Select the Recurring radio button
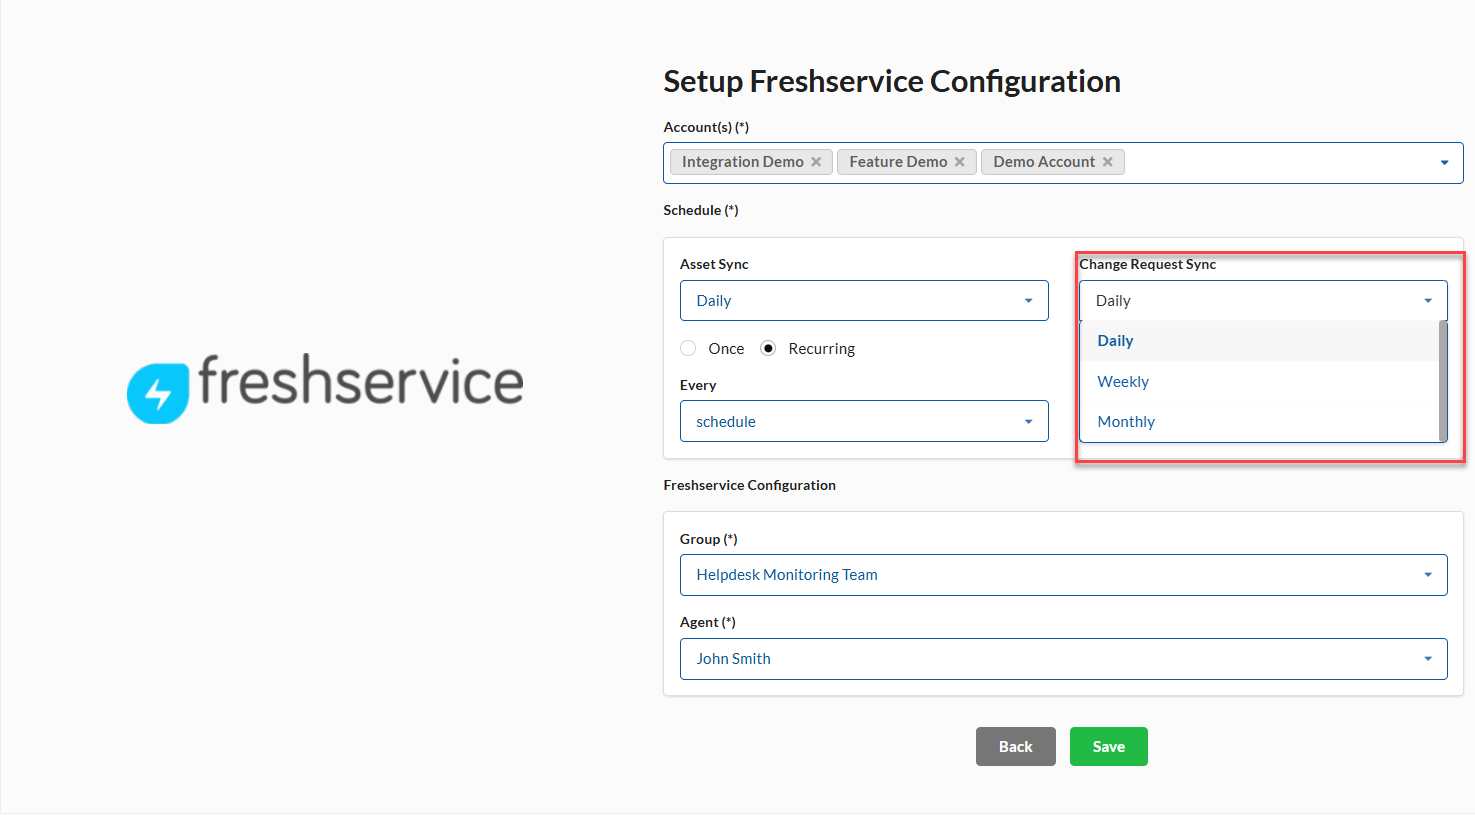 tap(768, 349)
